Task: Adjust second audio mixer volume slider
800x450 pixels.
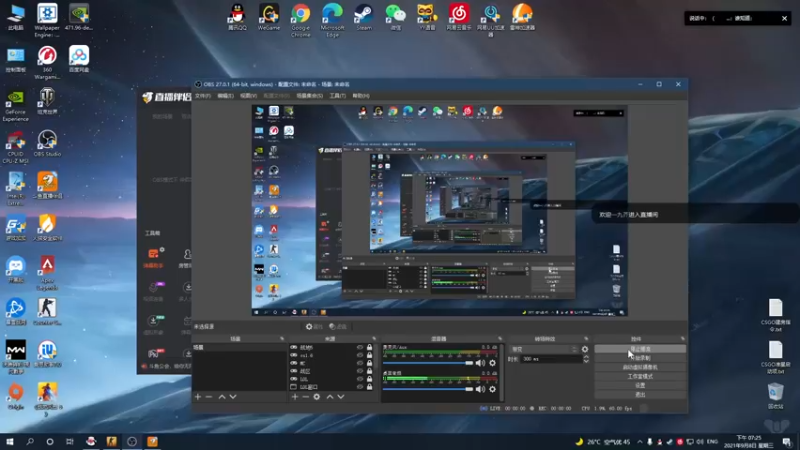Action: [x=428, y=389]
